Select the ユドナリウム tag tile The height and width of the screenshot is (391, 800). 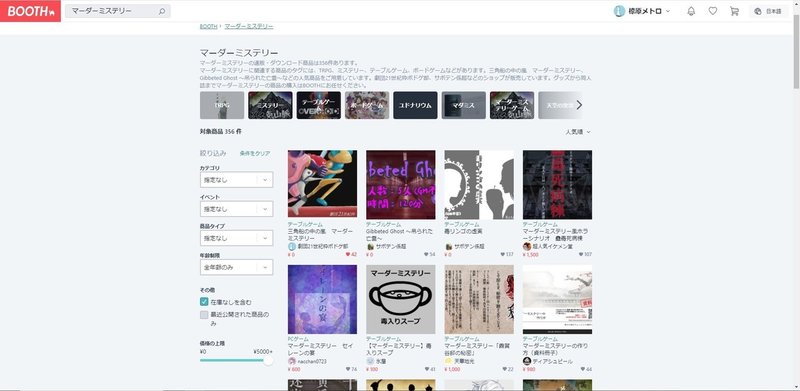(415, 105)
